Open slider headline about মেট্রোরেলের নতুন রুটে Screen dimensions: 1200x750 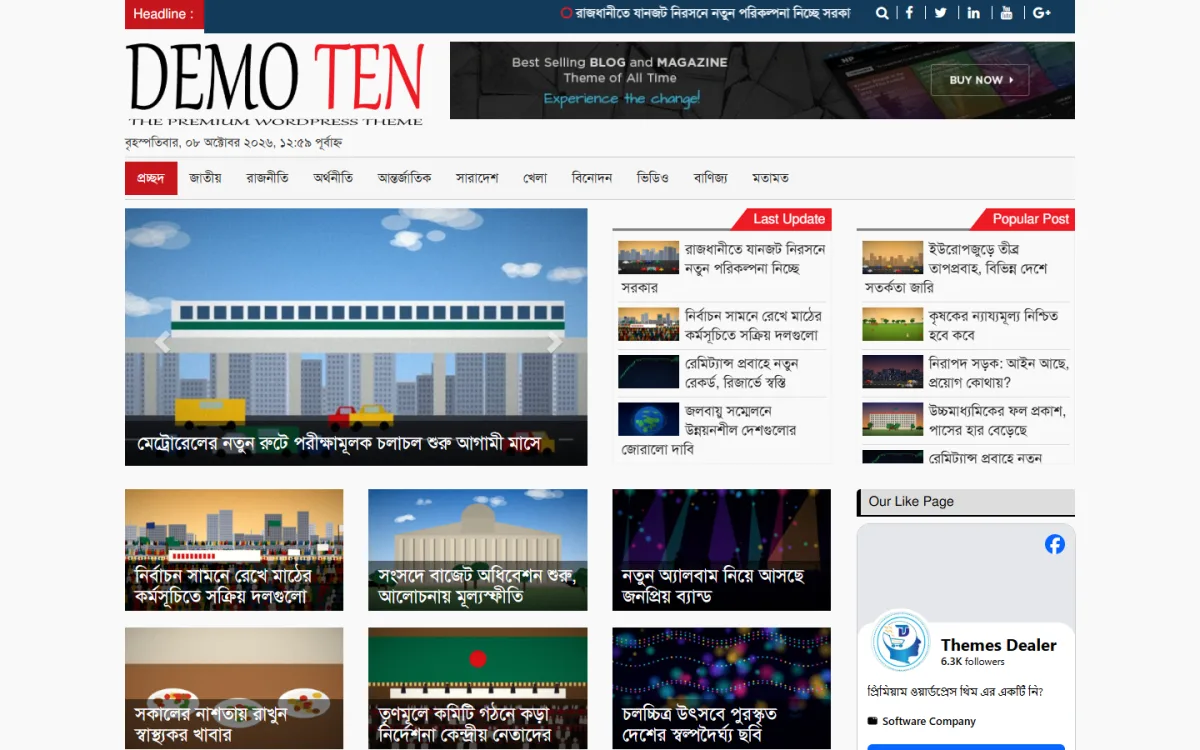(x=339, y=442)
